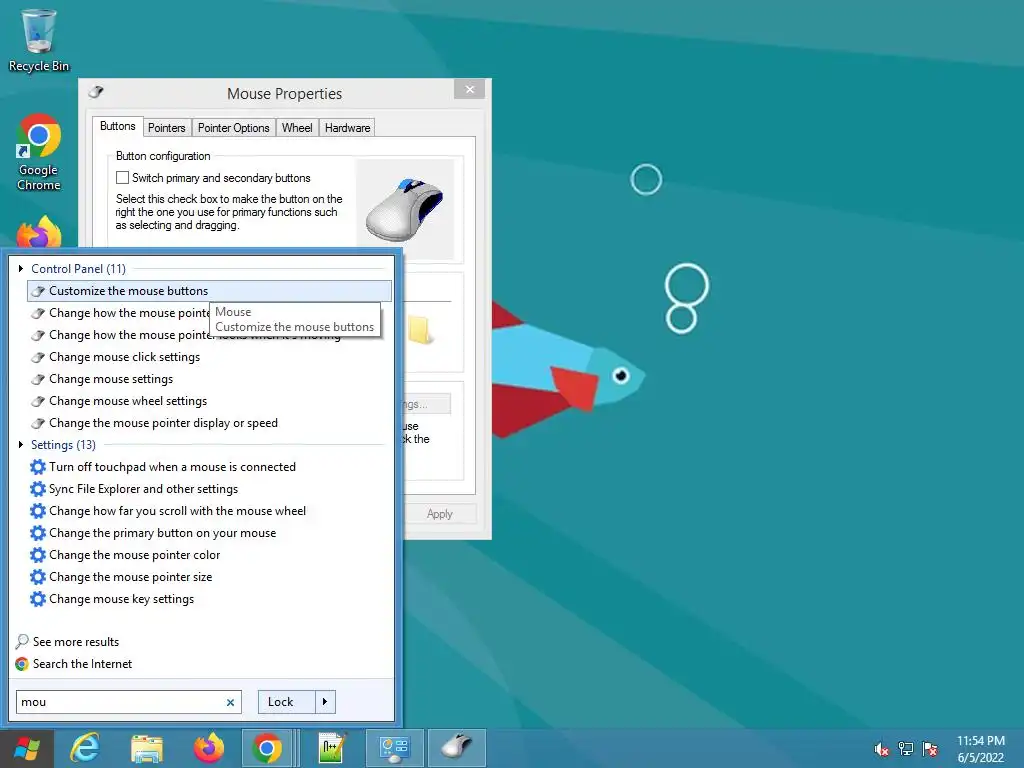Screen dimensions: 1024x768
Task: Open the Start button on taskbar
Action: (26, 748)
